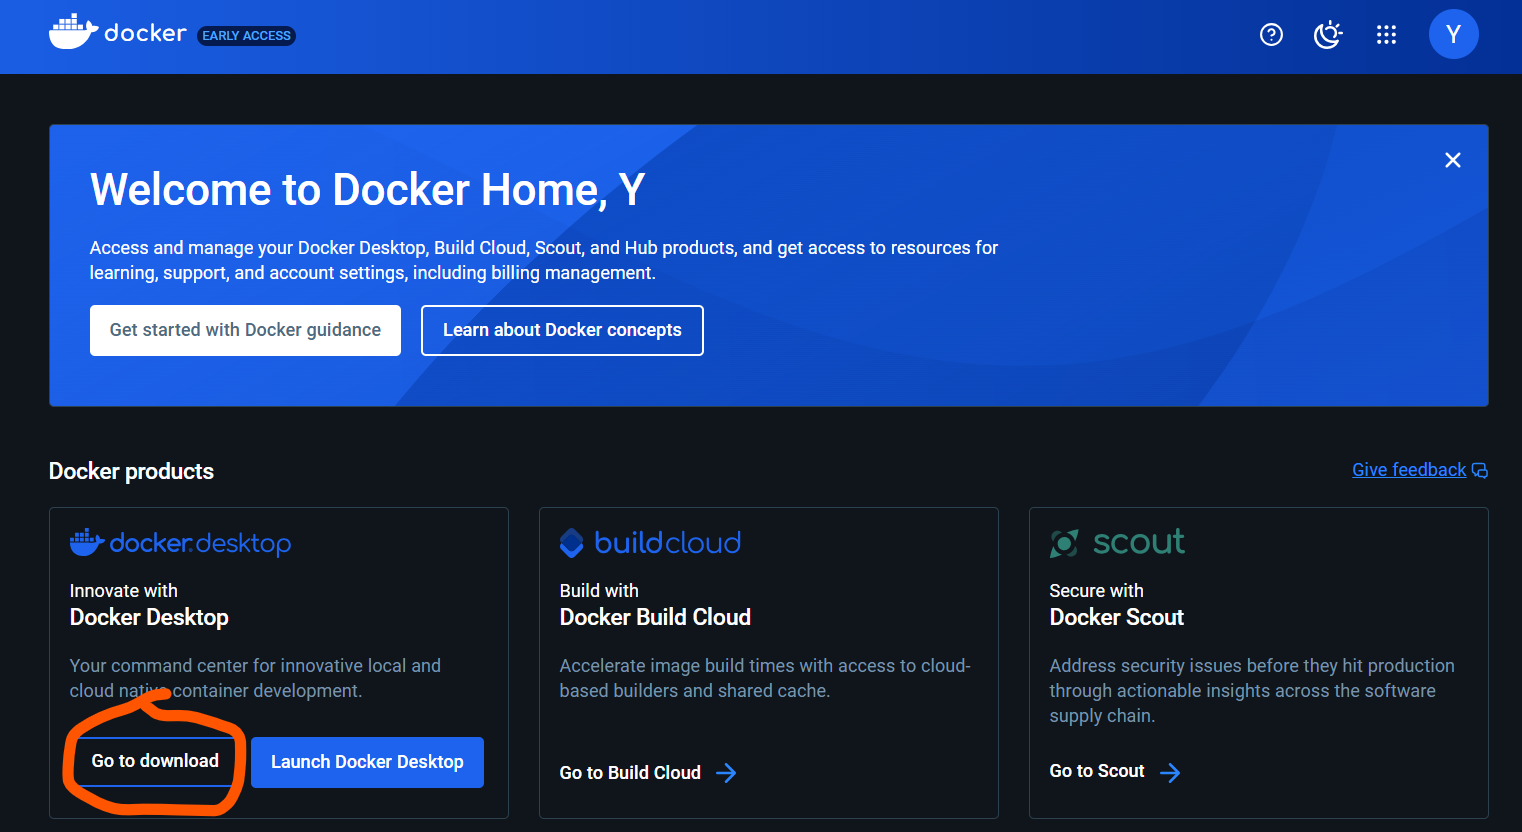The width and height of the screenshot is (1522, 832).
Task: Click the Docker products section title
Action: click(x=131, y=471)
